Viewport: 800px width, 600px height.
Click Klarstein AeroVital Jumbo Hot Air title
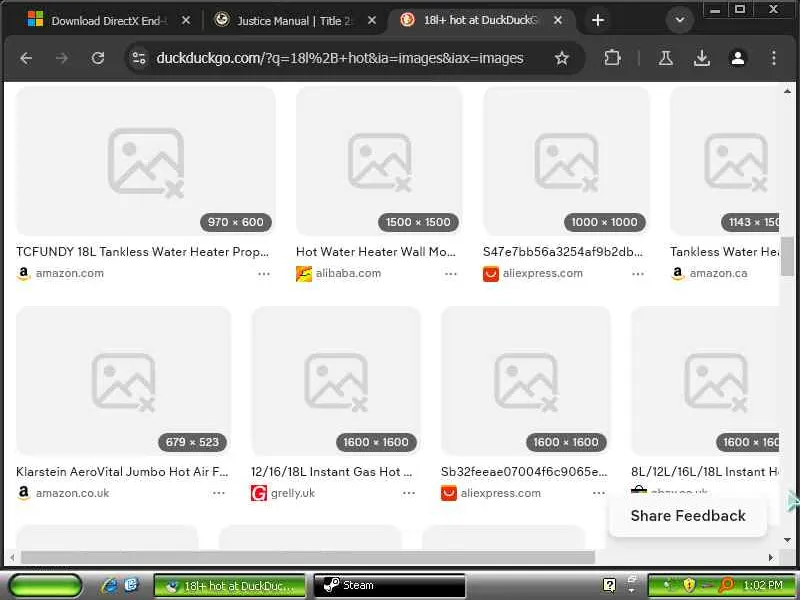click(x=122, y=472)
